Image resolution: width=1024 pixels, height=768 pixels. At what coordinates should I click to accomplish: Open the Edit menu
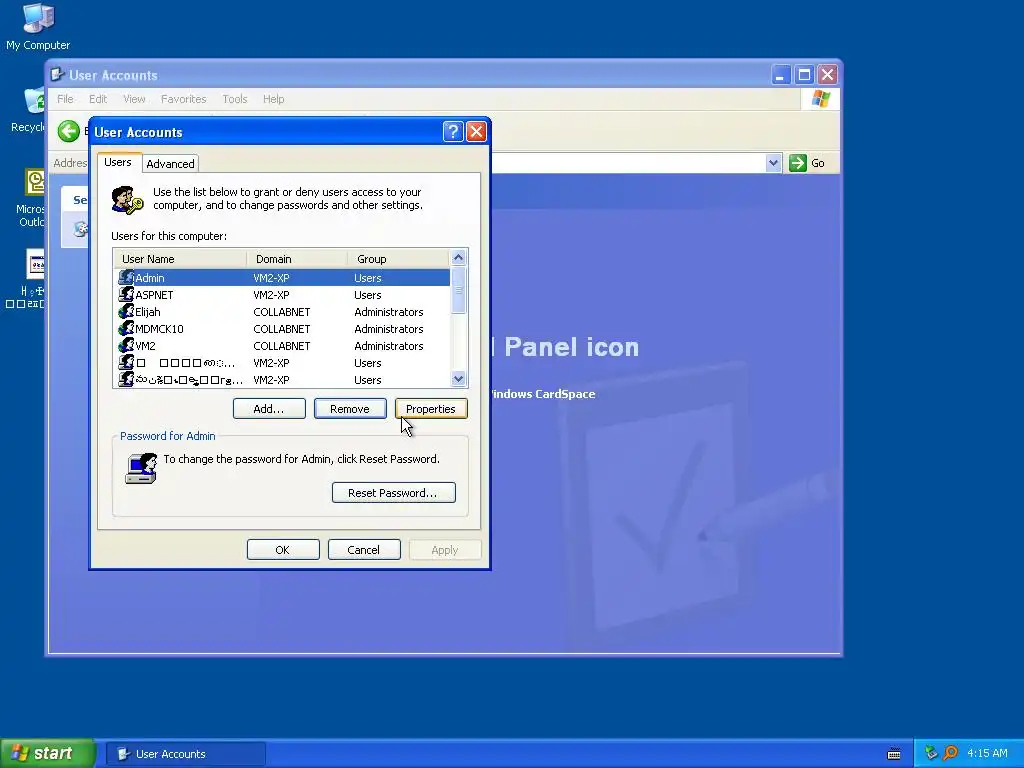[x=98, y=99]
